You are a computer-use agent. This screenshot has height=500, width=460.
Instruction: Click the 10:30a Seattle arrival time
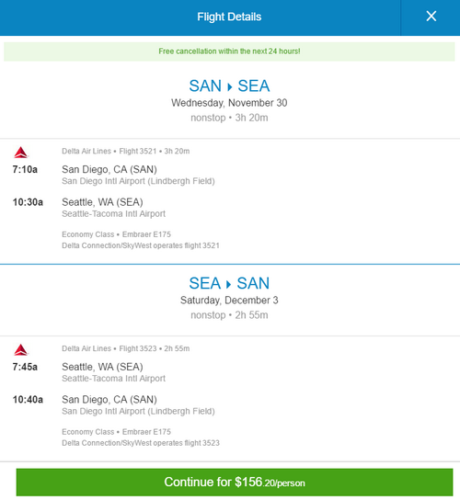coord(28,202)
